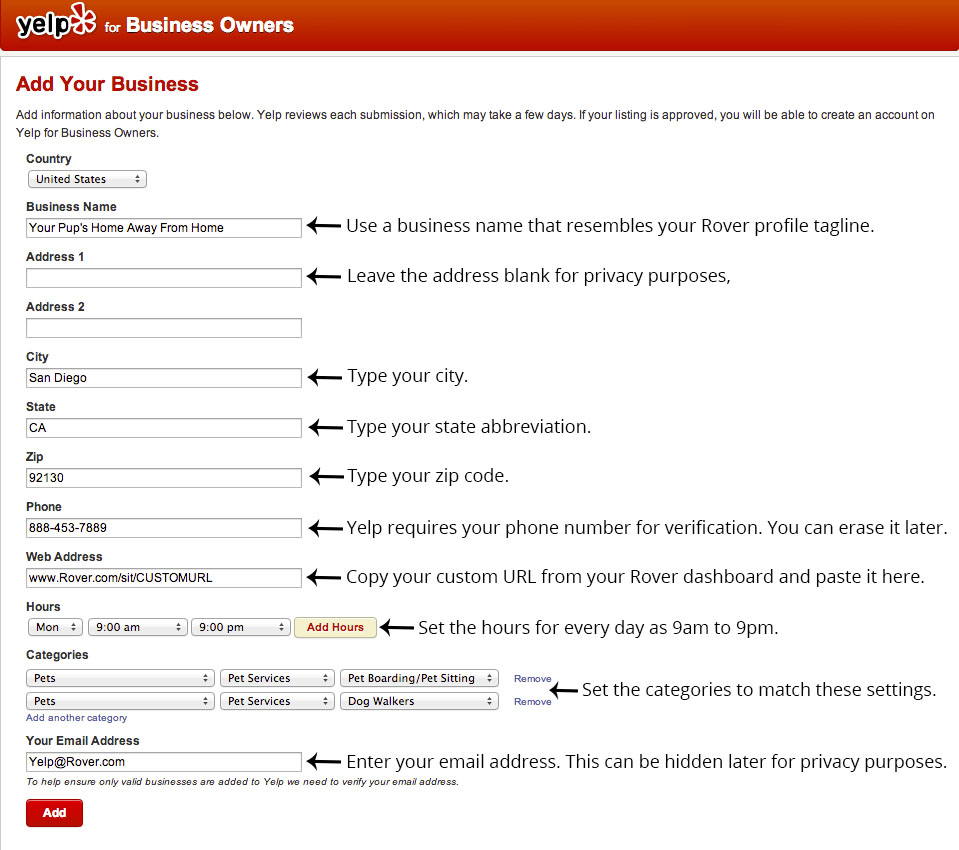Click the Web Address input field
This screenshot has height=850, width=959.
163,578
